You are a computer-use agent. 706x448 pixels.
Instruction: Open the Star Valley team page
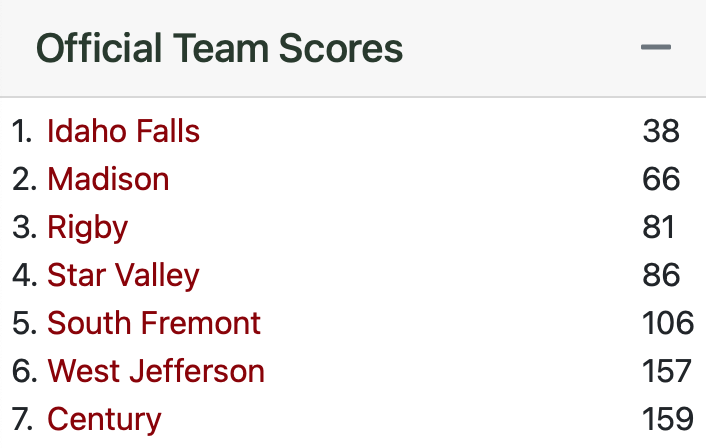(123, 275)
